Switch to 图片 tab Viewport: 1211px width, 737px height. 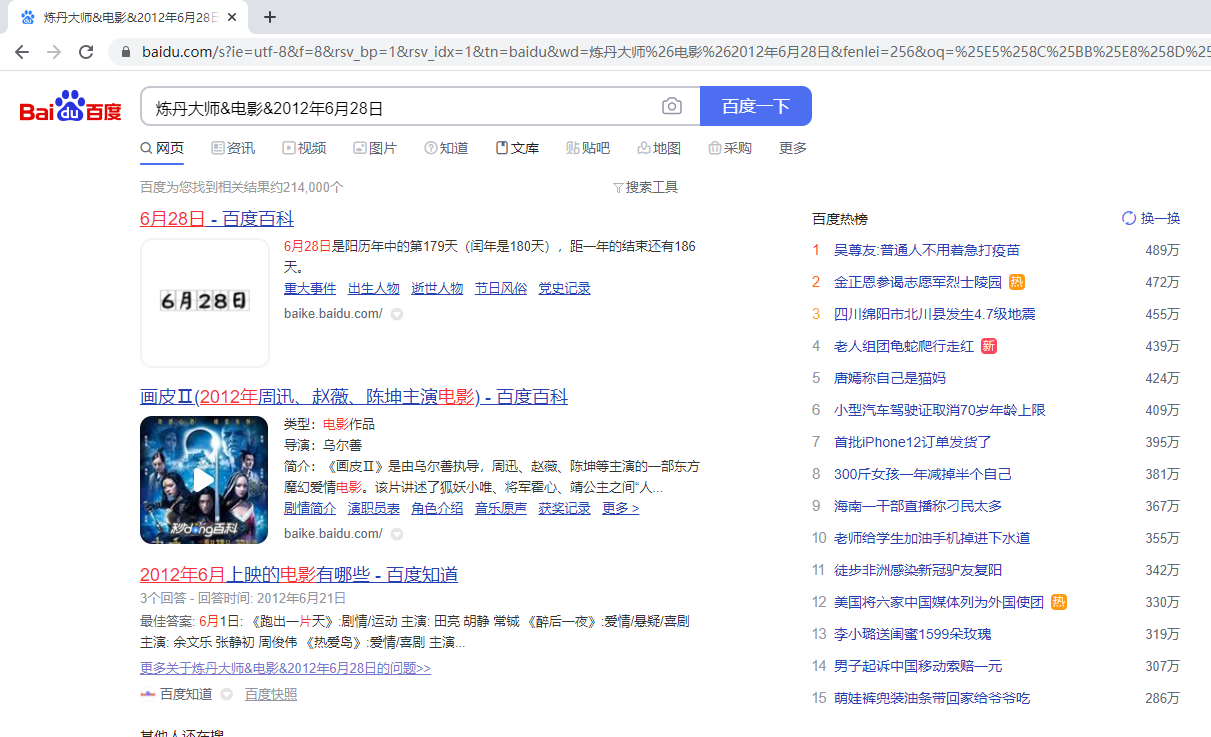[375, 148]
